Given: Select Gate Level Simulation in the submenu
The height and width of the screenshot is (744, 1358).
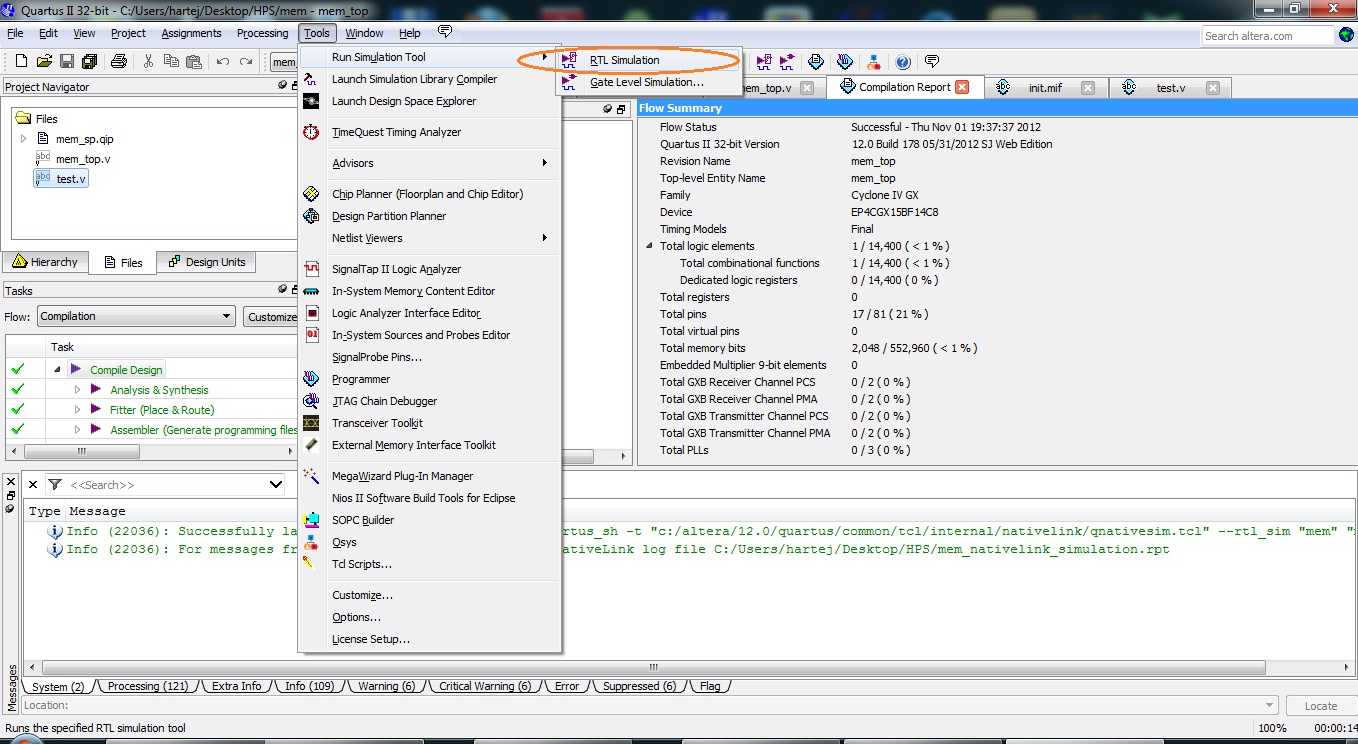Looking at the screenshot, I should [x=646, y=82].
